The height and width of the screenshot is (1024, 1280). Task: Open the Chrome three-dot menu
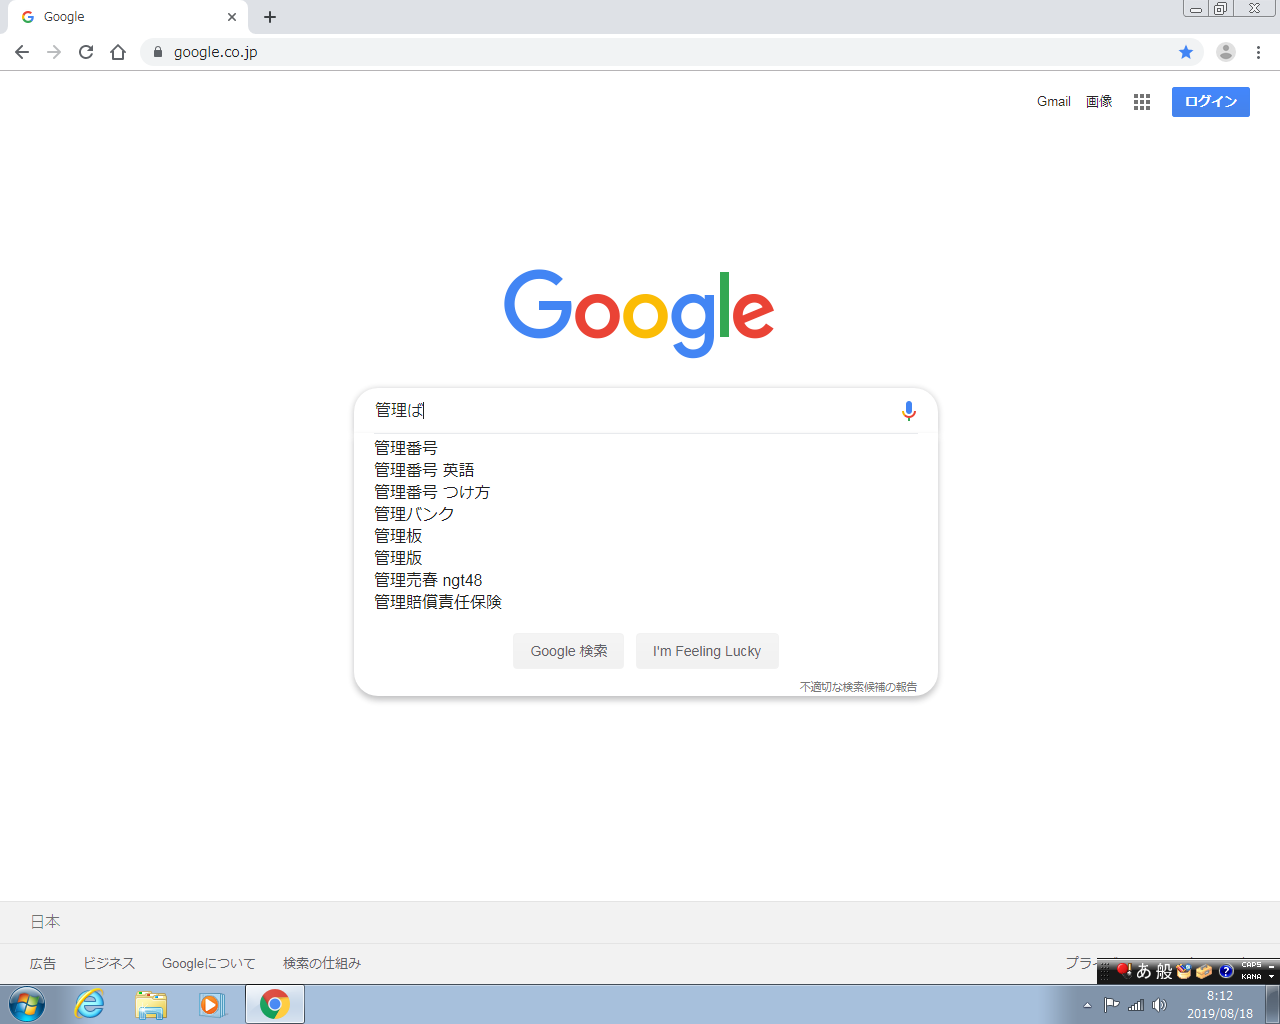pos(1258,52)
